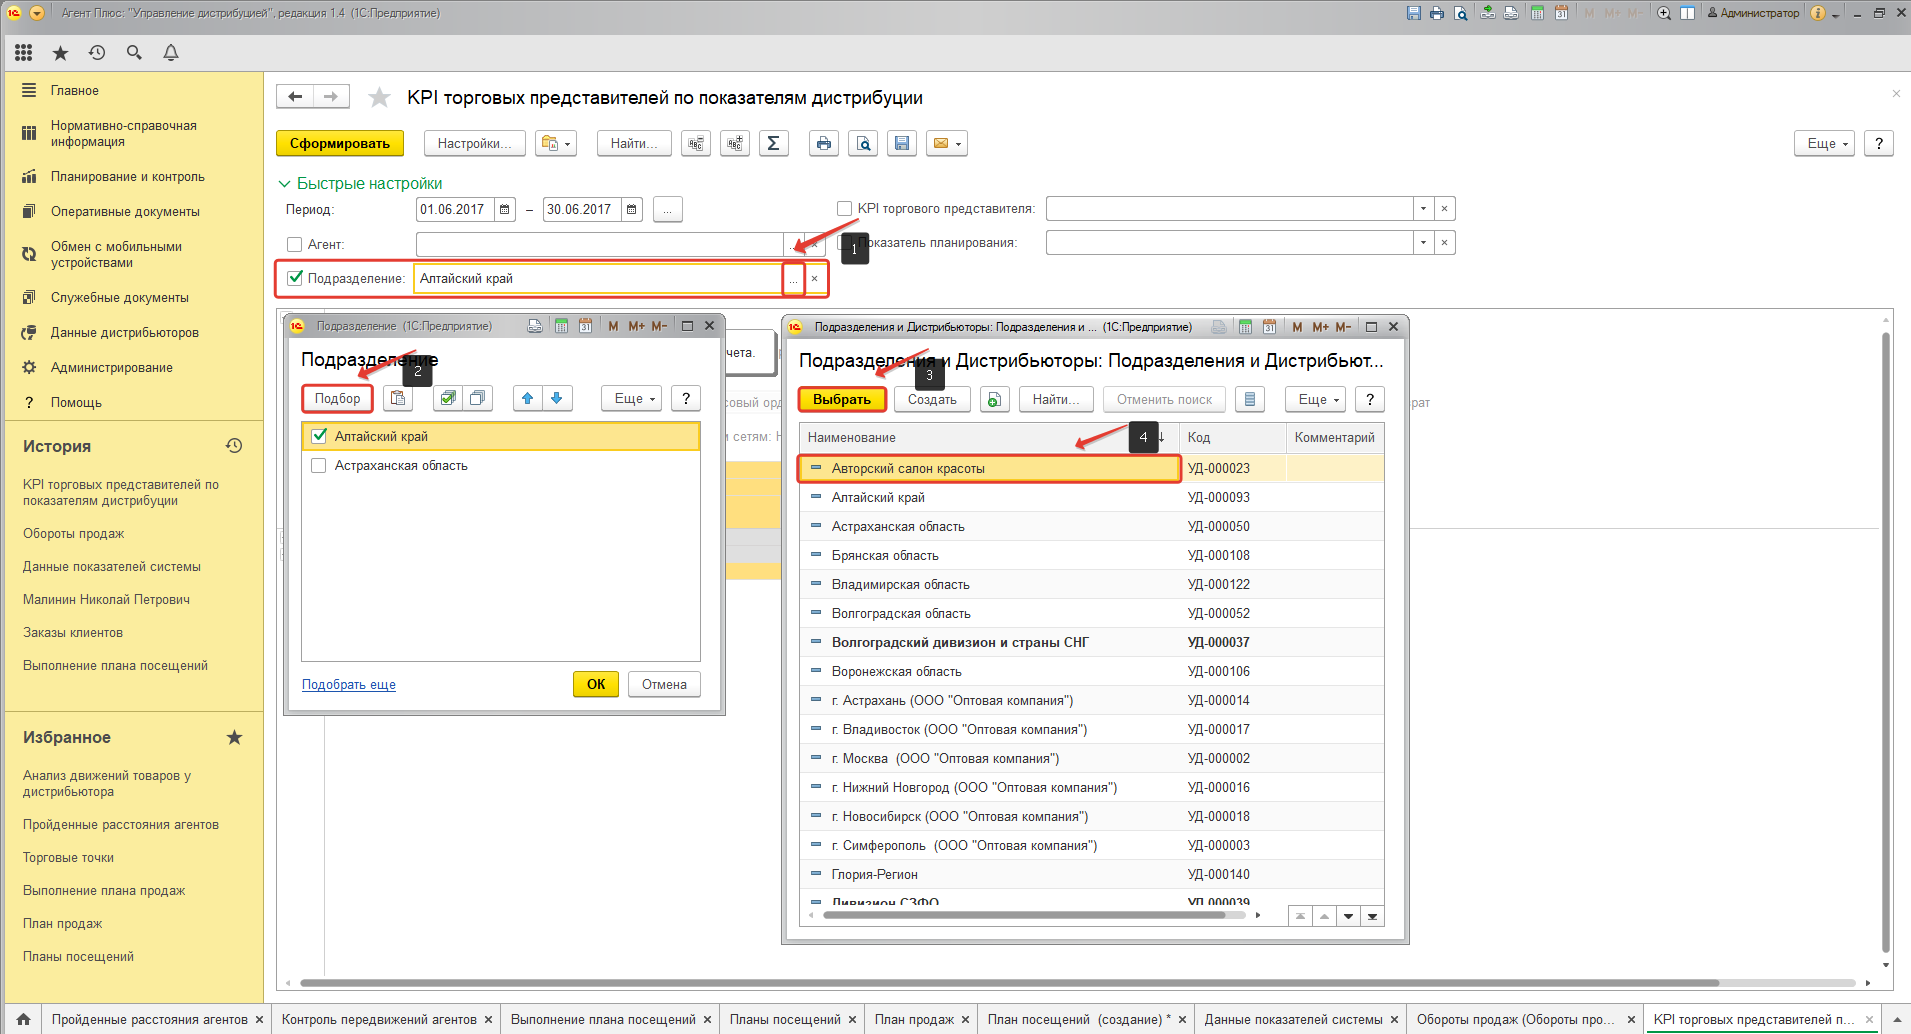Open the sections grid menu icon
This screenshot has height=1034, width=1911.
24,53
